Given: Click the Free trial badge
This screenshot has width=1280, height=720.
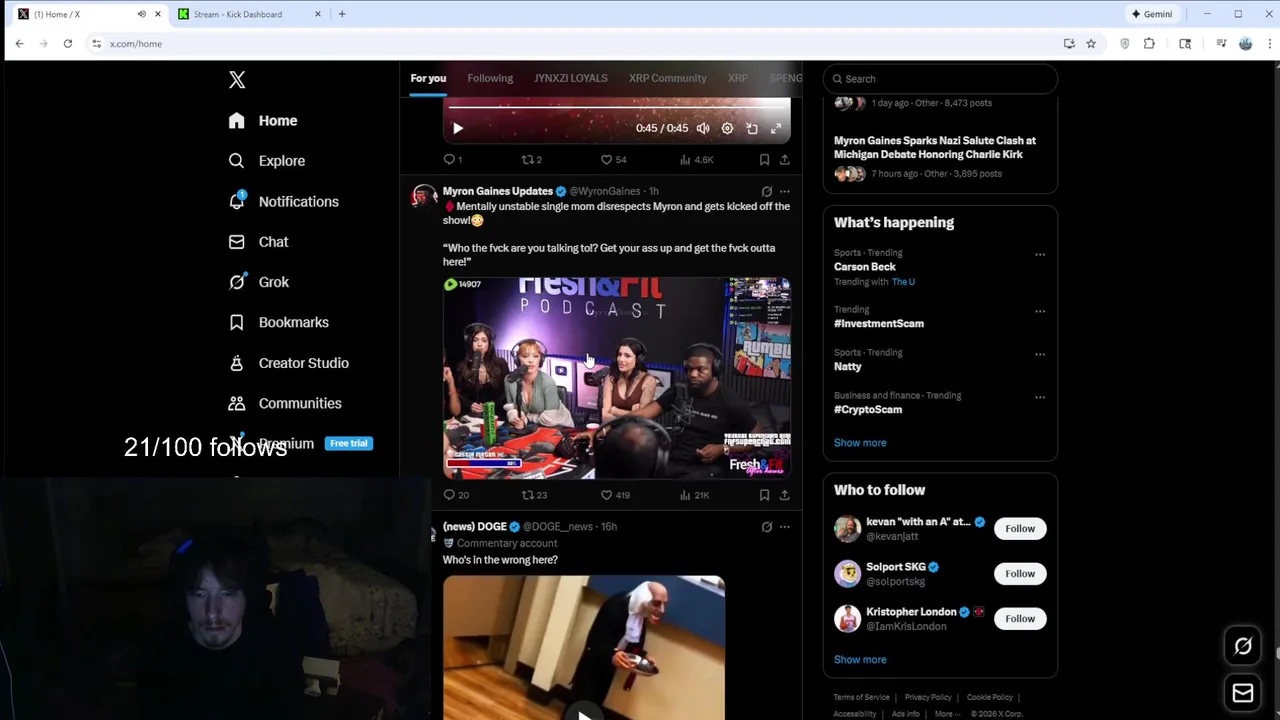Looking at the screenshot, I should [349, 443].
